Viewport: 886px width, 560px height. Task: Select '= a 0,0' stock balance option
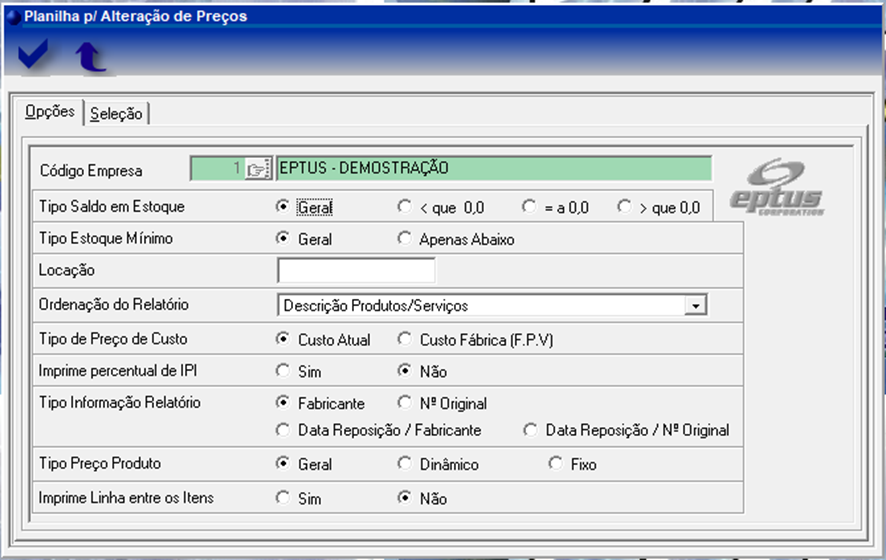(x=529, y=207)
